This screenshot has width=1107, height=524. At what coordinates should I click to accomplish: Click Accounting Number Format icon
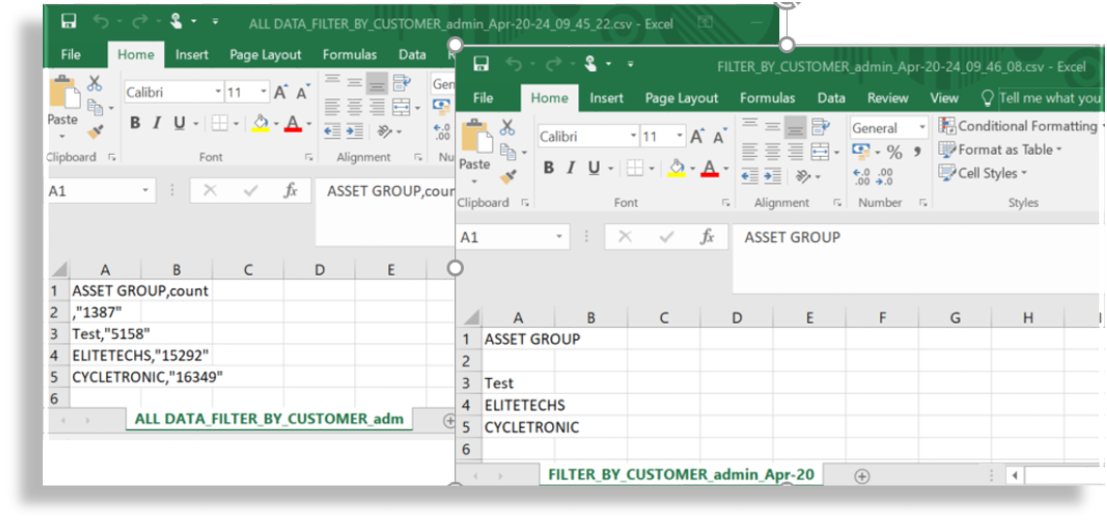click(x=861, y=152)
